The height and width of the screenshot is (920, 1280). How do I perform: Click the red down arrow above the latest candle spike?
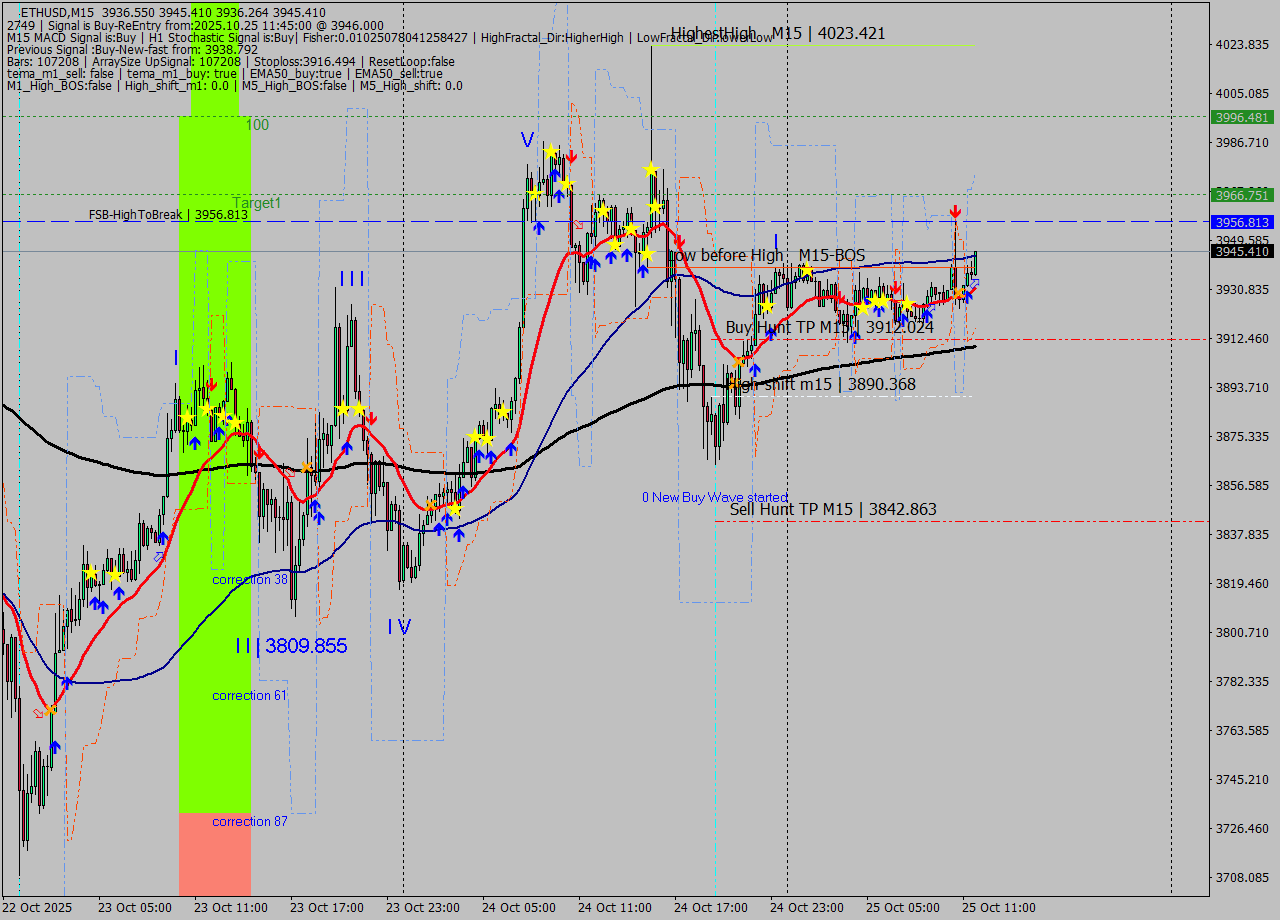coord(955,211)
